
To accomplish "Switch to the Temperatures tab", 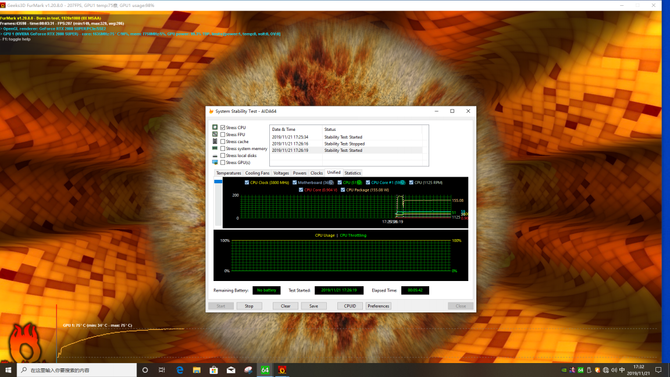I will coord(229,173).
